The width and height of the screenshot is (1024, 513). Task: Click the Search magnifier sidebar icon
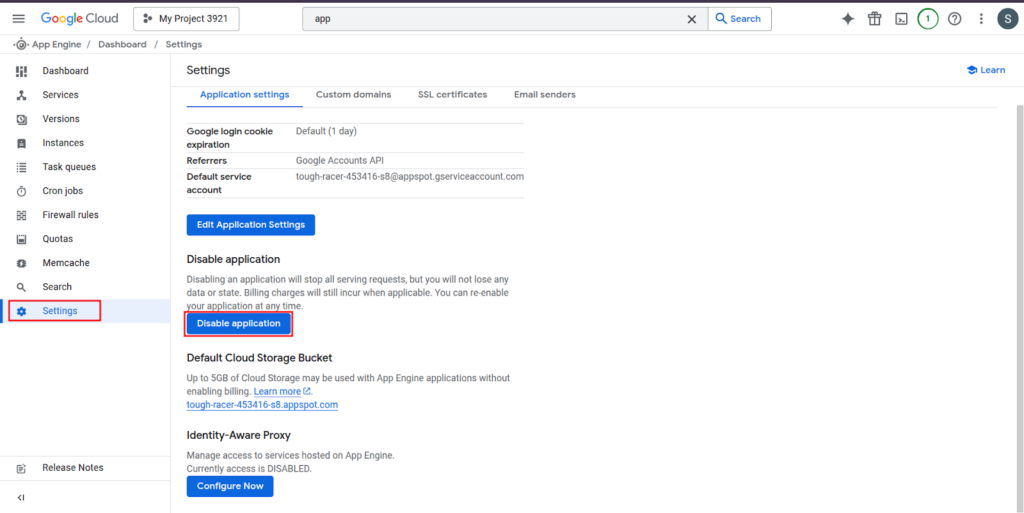(x=22, y=287)
